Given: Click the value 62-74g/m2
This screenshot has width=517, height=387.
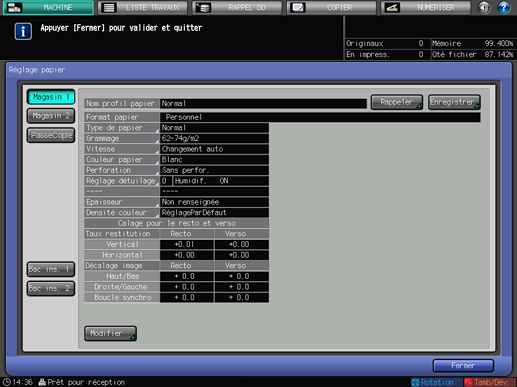Looking at the screenshot, I should [x=214, y=138].
